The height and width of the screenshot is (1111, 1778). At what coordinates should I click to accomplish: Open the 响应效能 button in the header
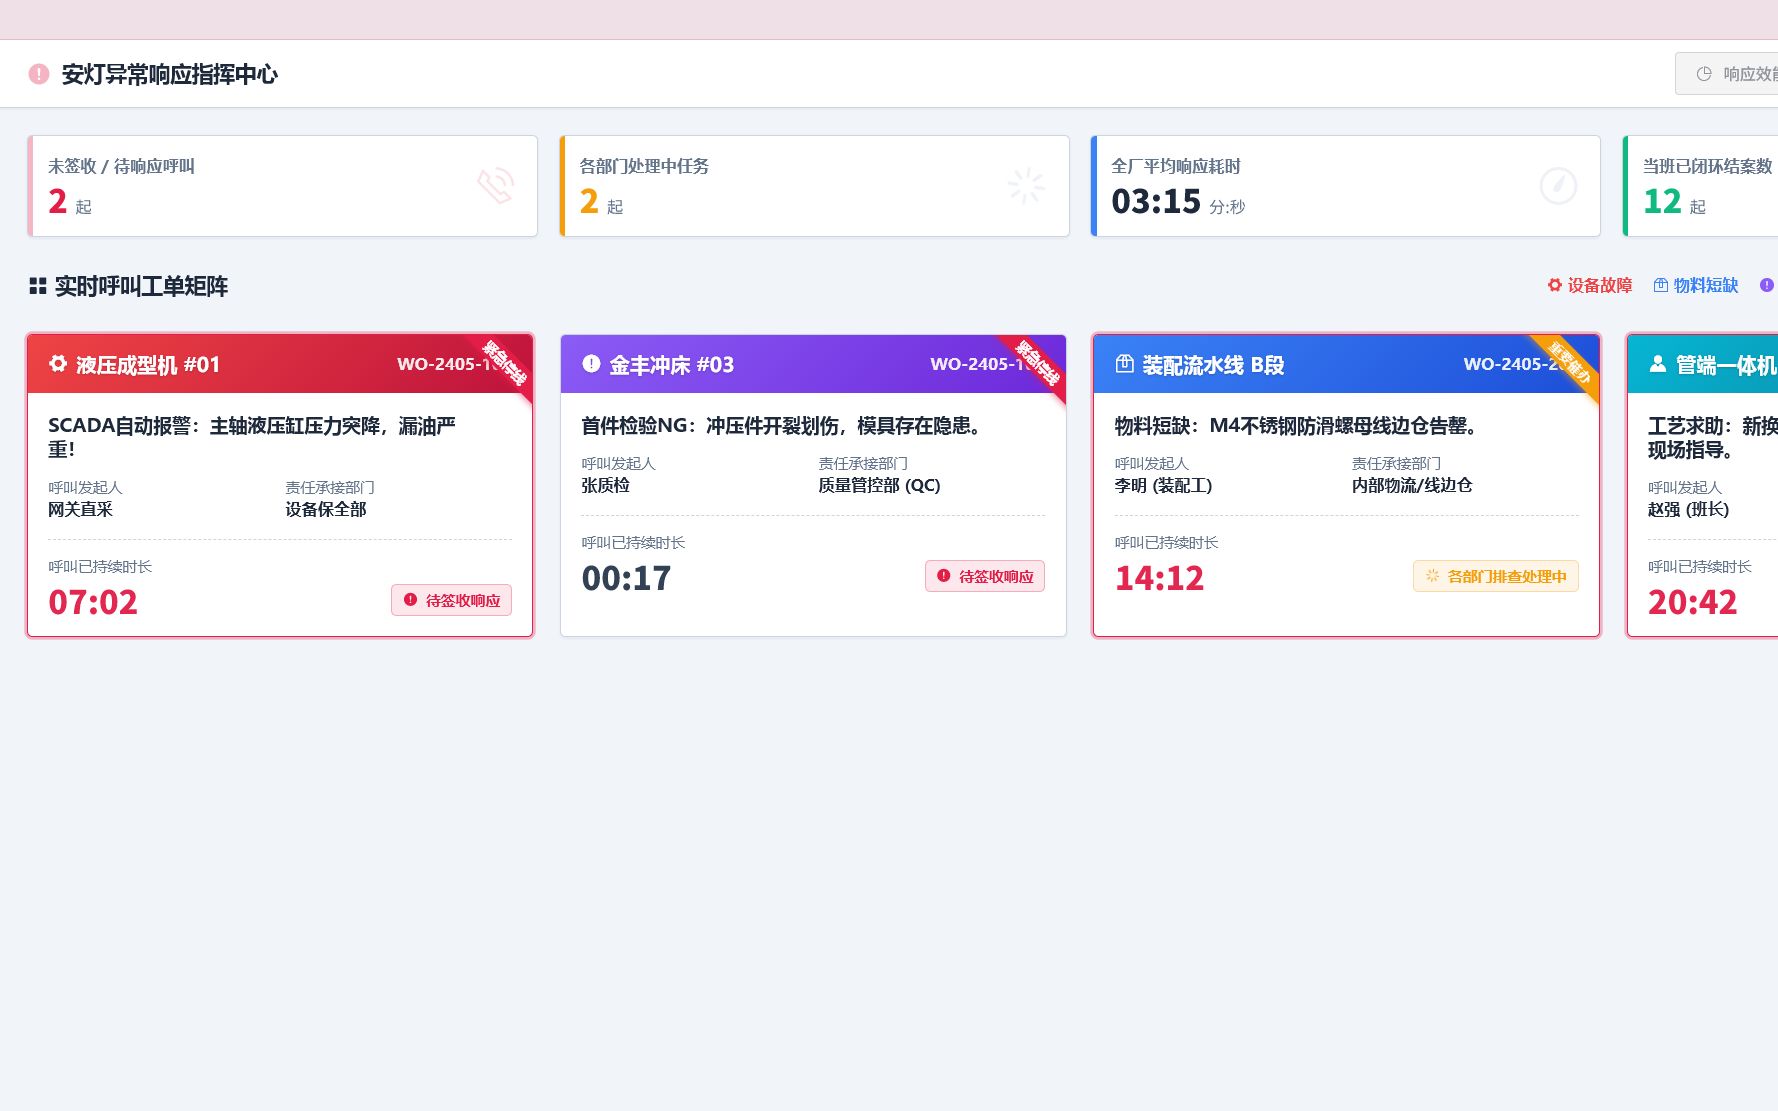click(x=1727, y=74)
